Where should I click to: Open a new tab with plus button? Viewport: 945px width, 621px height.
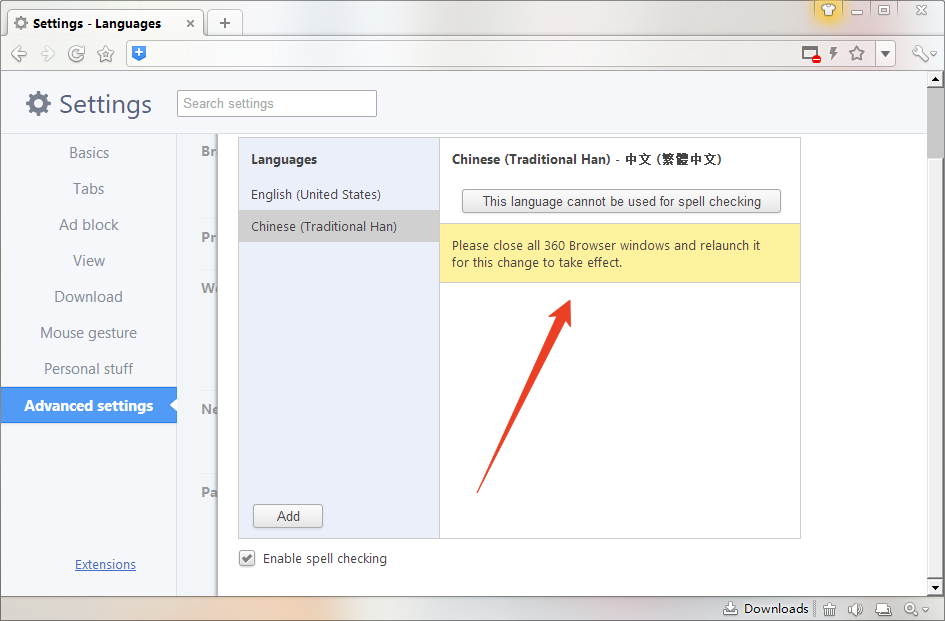(x=225, y=23)
